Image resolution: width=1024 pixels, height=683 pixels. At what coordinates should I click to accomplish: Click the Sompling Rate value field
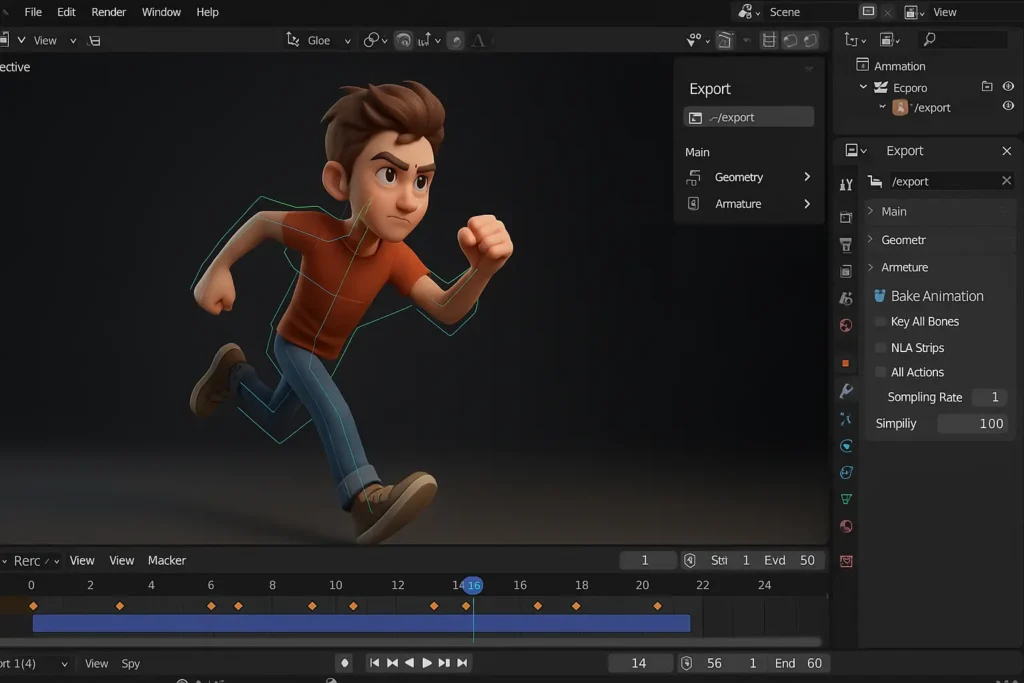tap(987, 397)
